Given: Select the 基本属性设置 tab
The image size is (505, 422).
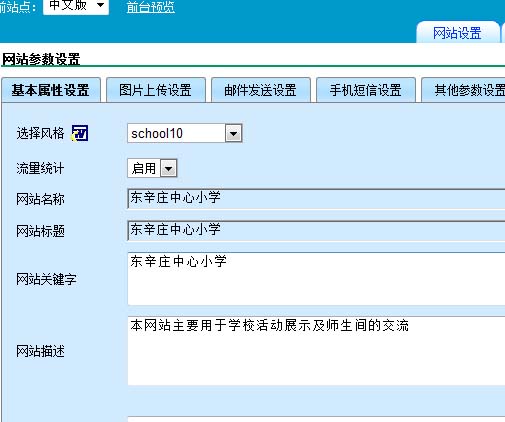Looking at the screenshot, I should 51,90.
